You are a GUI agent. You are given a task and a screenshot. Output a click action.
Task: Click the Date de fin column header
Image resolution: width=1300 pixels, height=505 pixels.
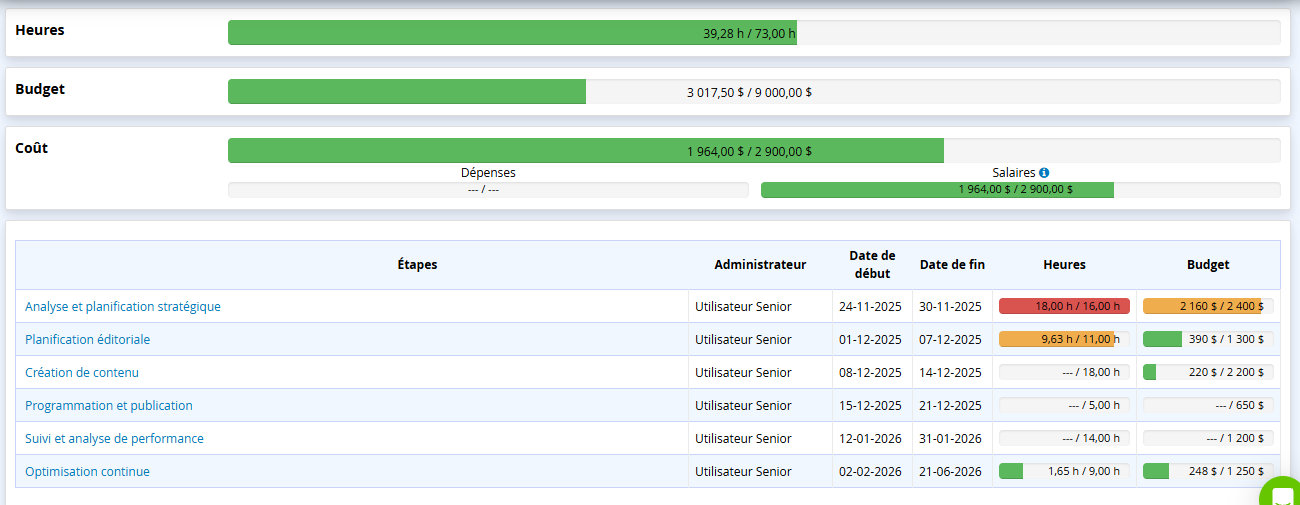coord(952,265)
